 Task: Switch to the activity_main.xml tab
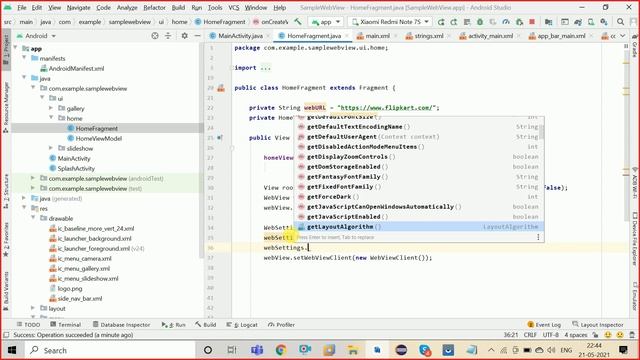pyautogui.click(x=490, y=36)
